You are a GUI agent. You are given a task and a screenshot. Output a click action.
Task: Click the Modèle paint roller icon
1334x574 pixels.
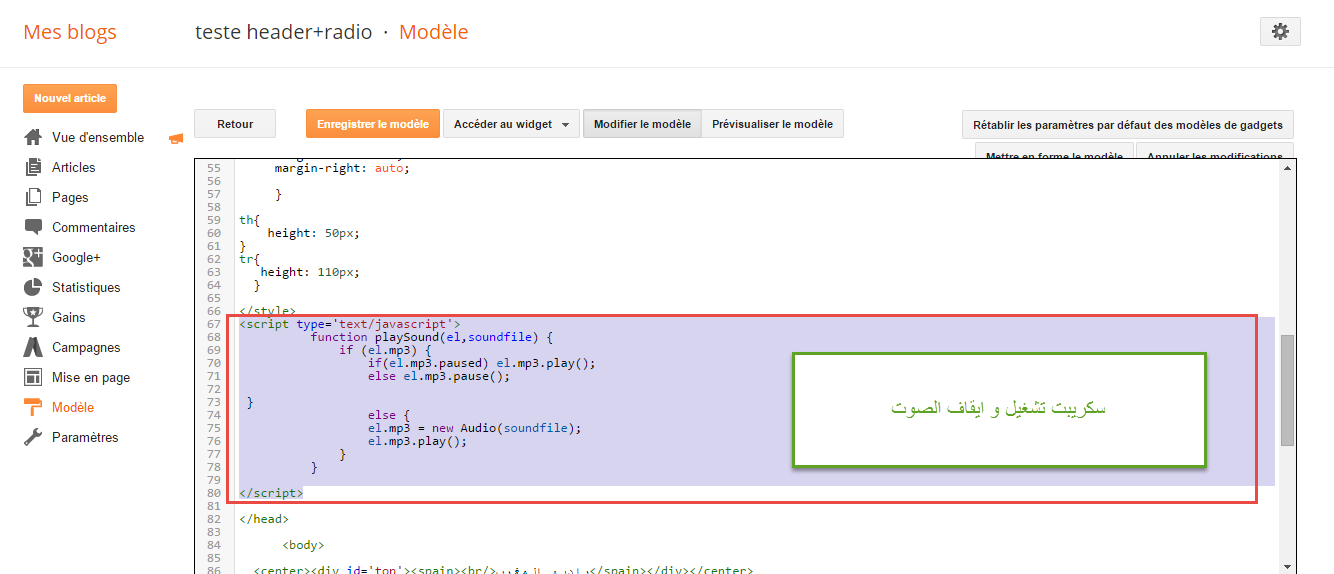click(x=33, y=407)
